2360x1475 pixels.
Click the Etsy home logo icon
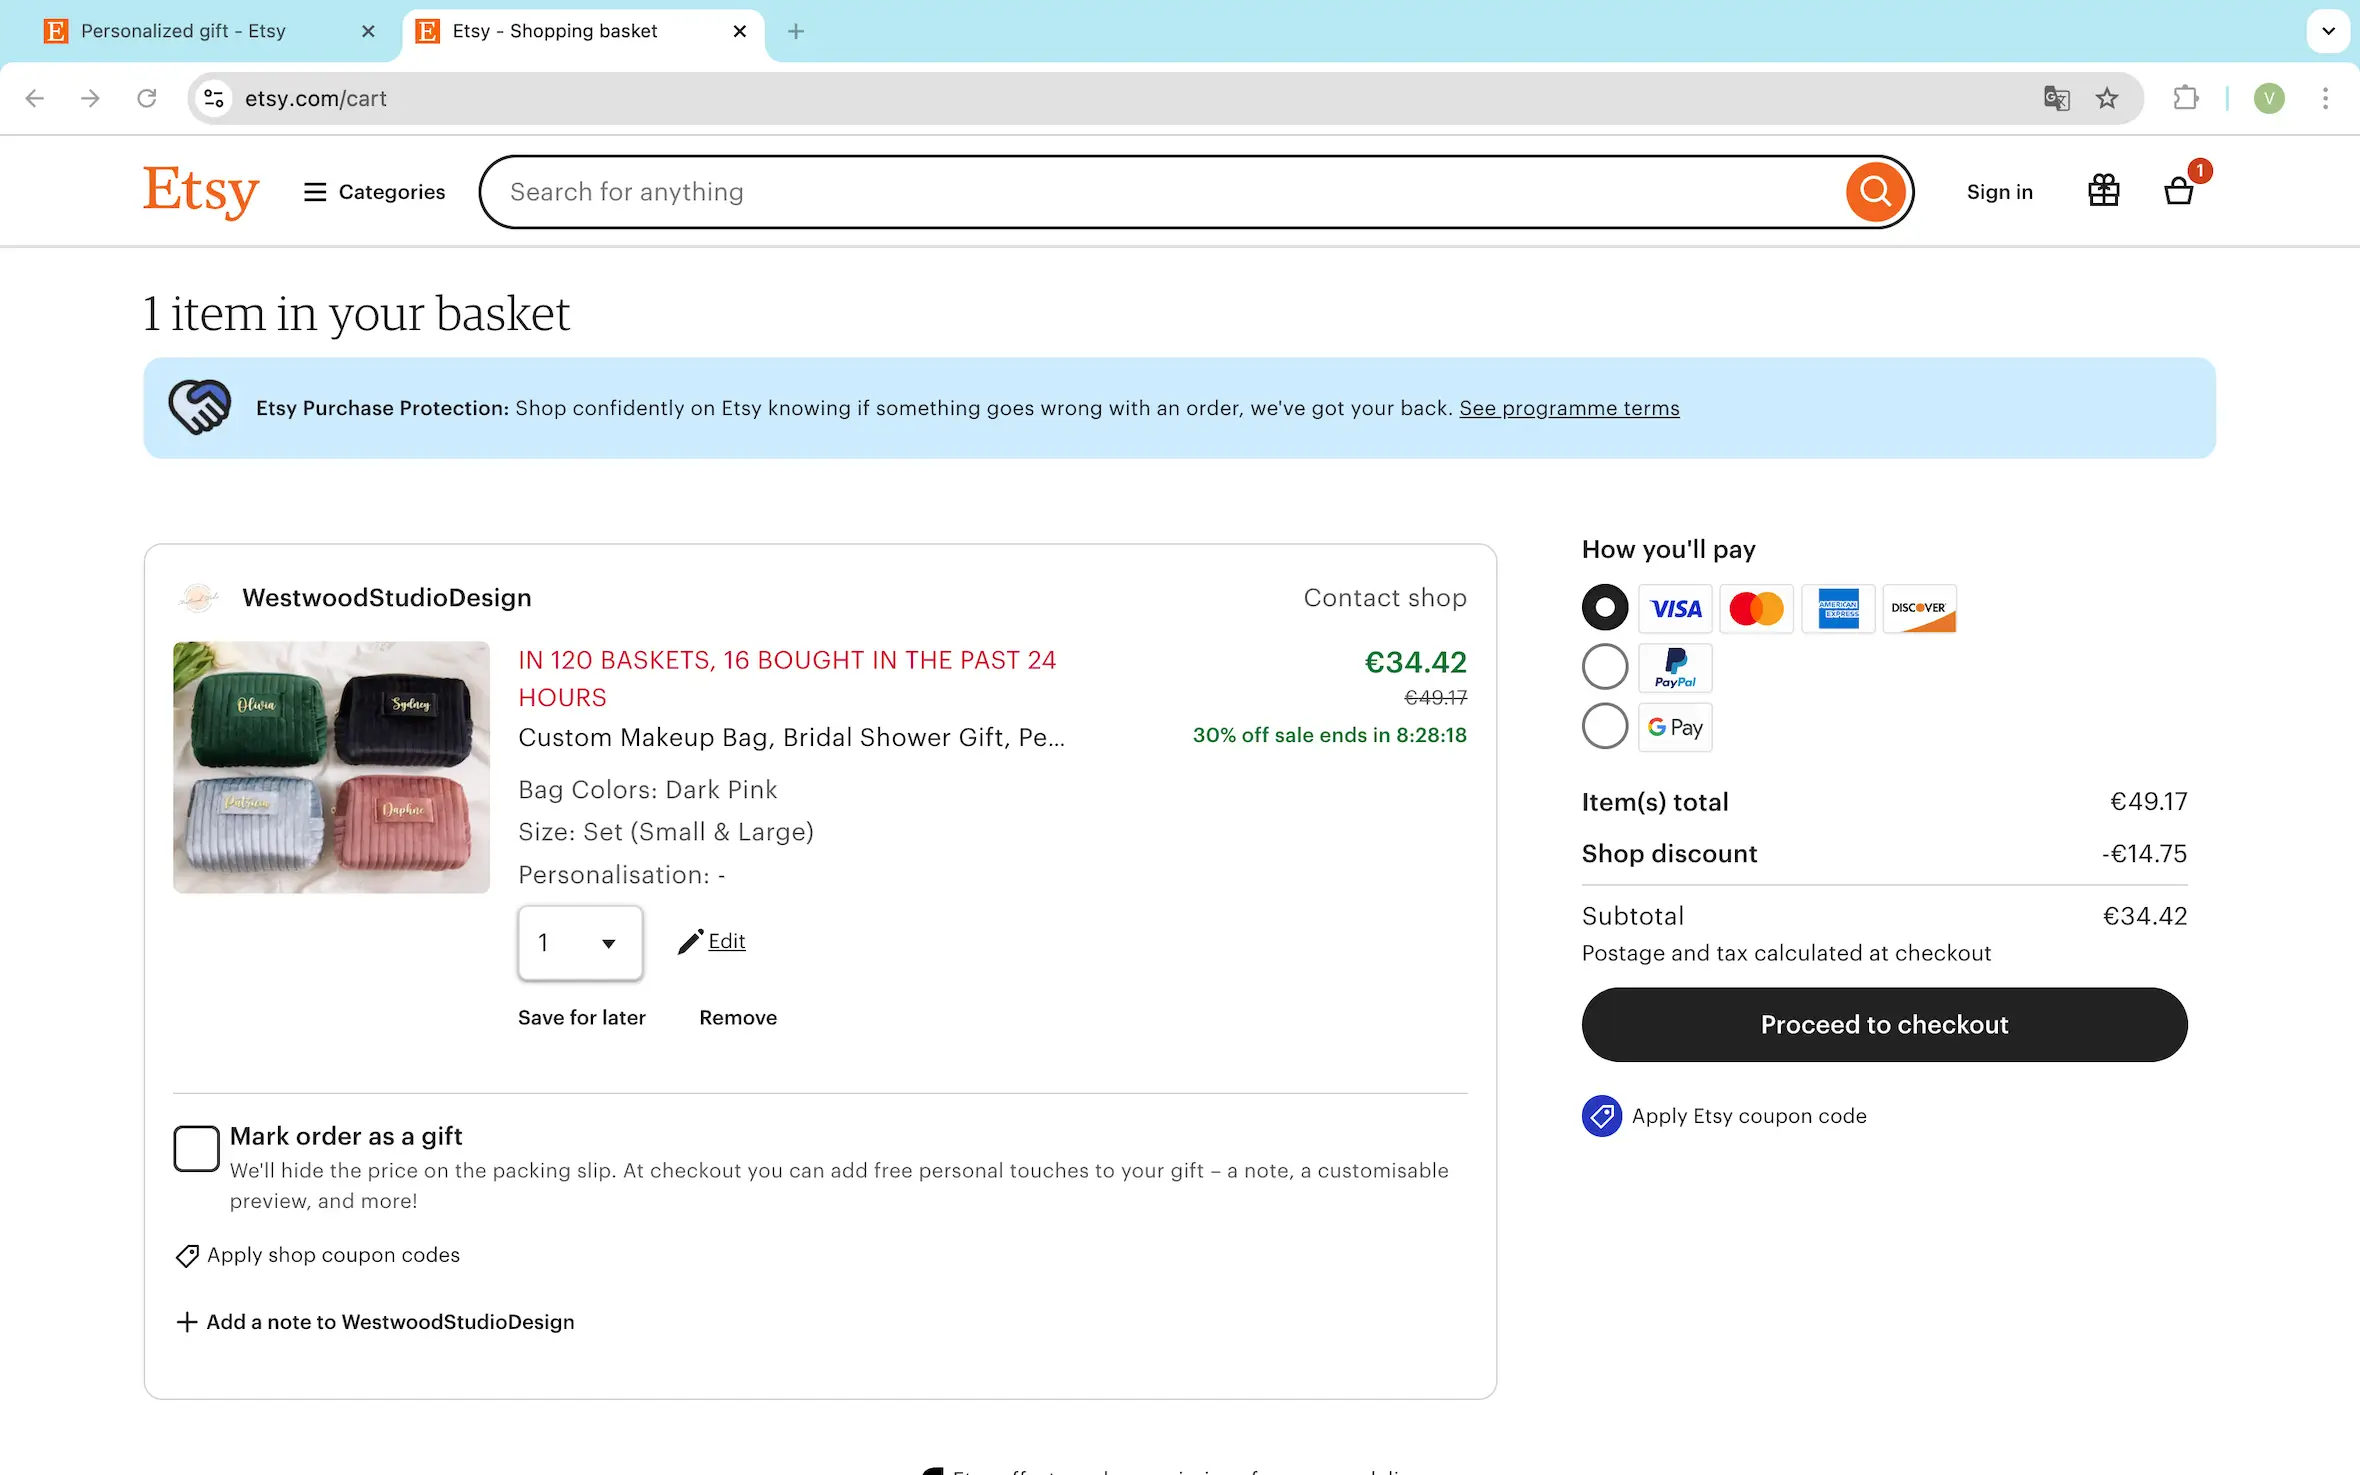point(199,190)
